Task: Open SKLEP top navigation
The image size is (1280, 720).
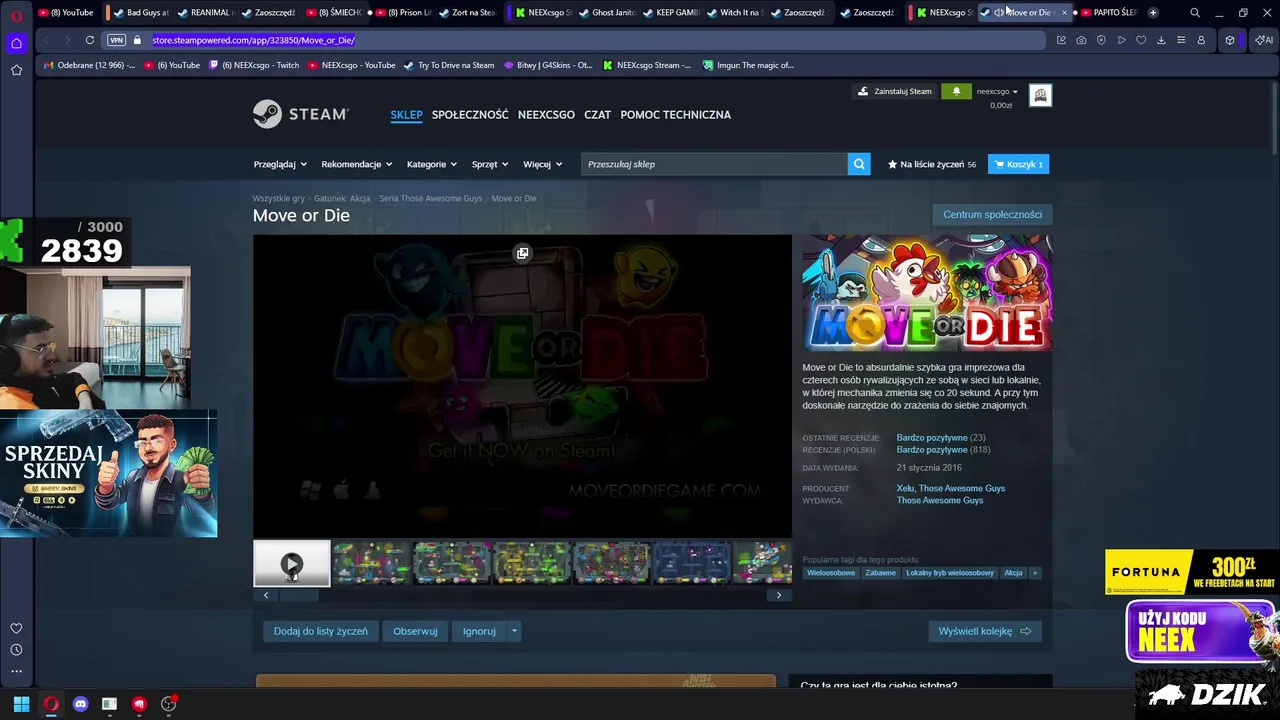Action: pyautogui.click(x=406, y=115)
